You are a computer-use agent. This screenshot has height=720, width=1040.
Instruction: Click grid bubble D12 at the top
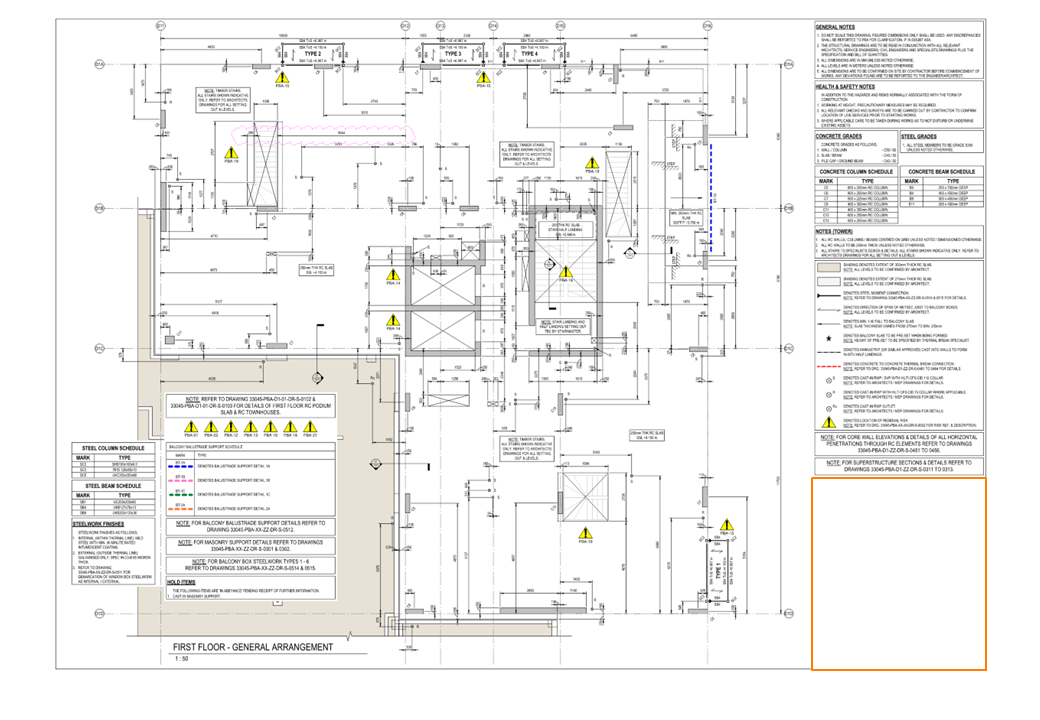(405, 26)
